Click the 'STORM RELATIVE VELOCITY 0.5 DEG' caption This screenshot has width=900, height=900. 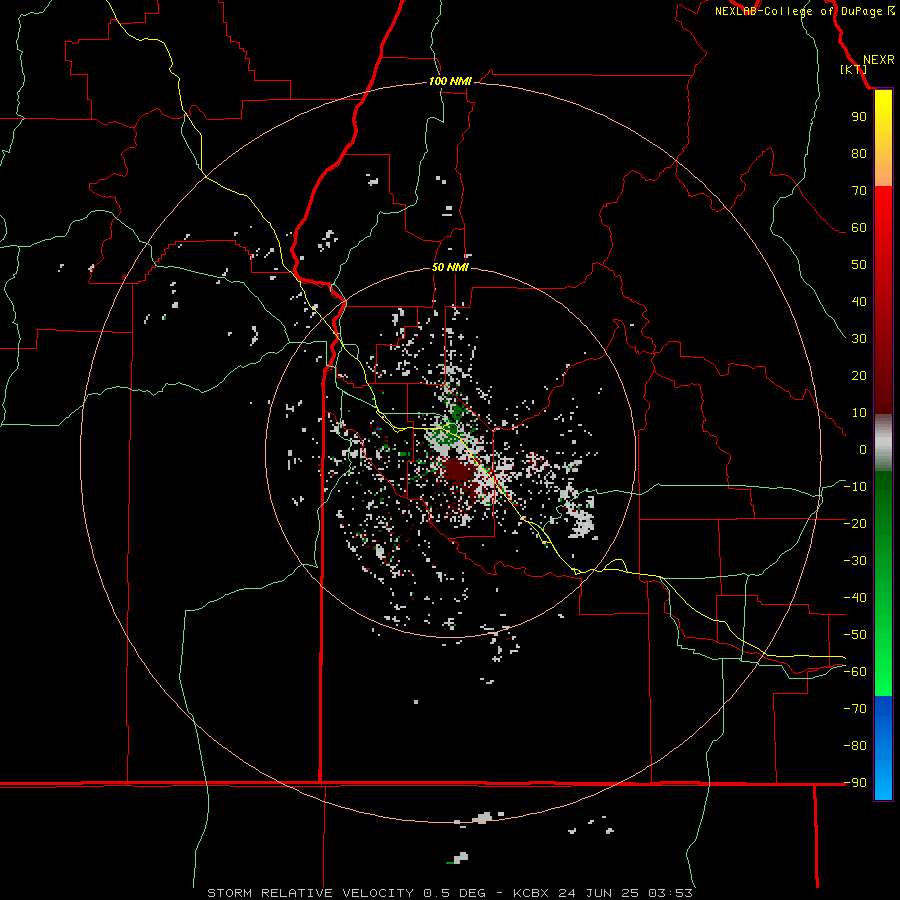coord(346,893)
